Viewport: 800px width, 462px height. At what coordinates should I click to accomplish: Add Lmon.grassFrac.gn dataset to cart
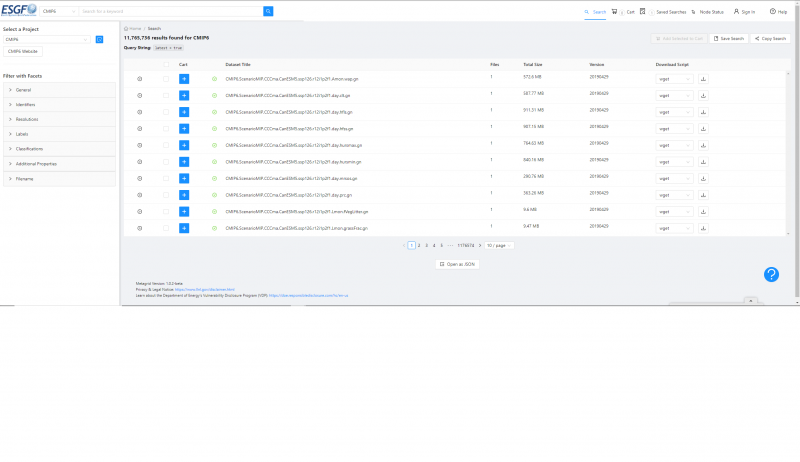click(184, 228)
